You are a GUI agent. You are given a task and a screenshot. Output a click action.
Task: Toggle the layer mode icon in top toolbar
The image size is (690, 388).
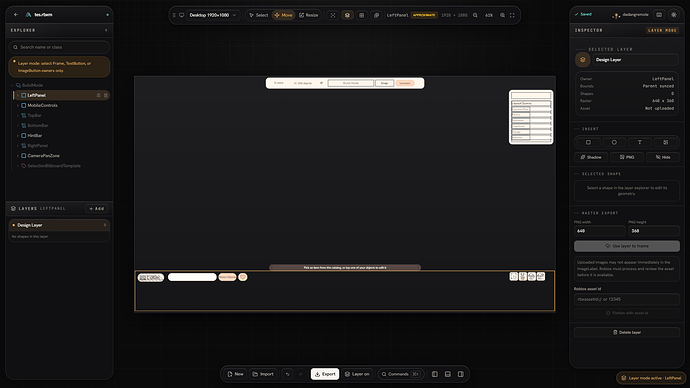point(347,15)
